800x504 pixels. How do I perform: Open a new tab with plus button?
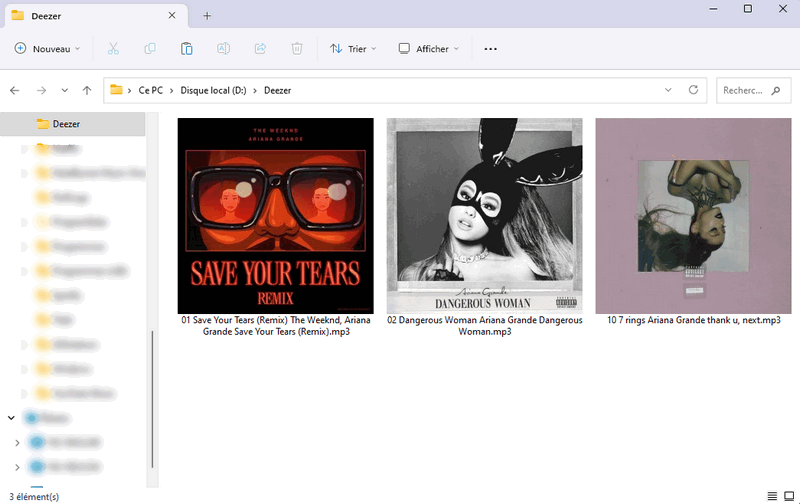point(207,16)
